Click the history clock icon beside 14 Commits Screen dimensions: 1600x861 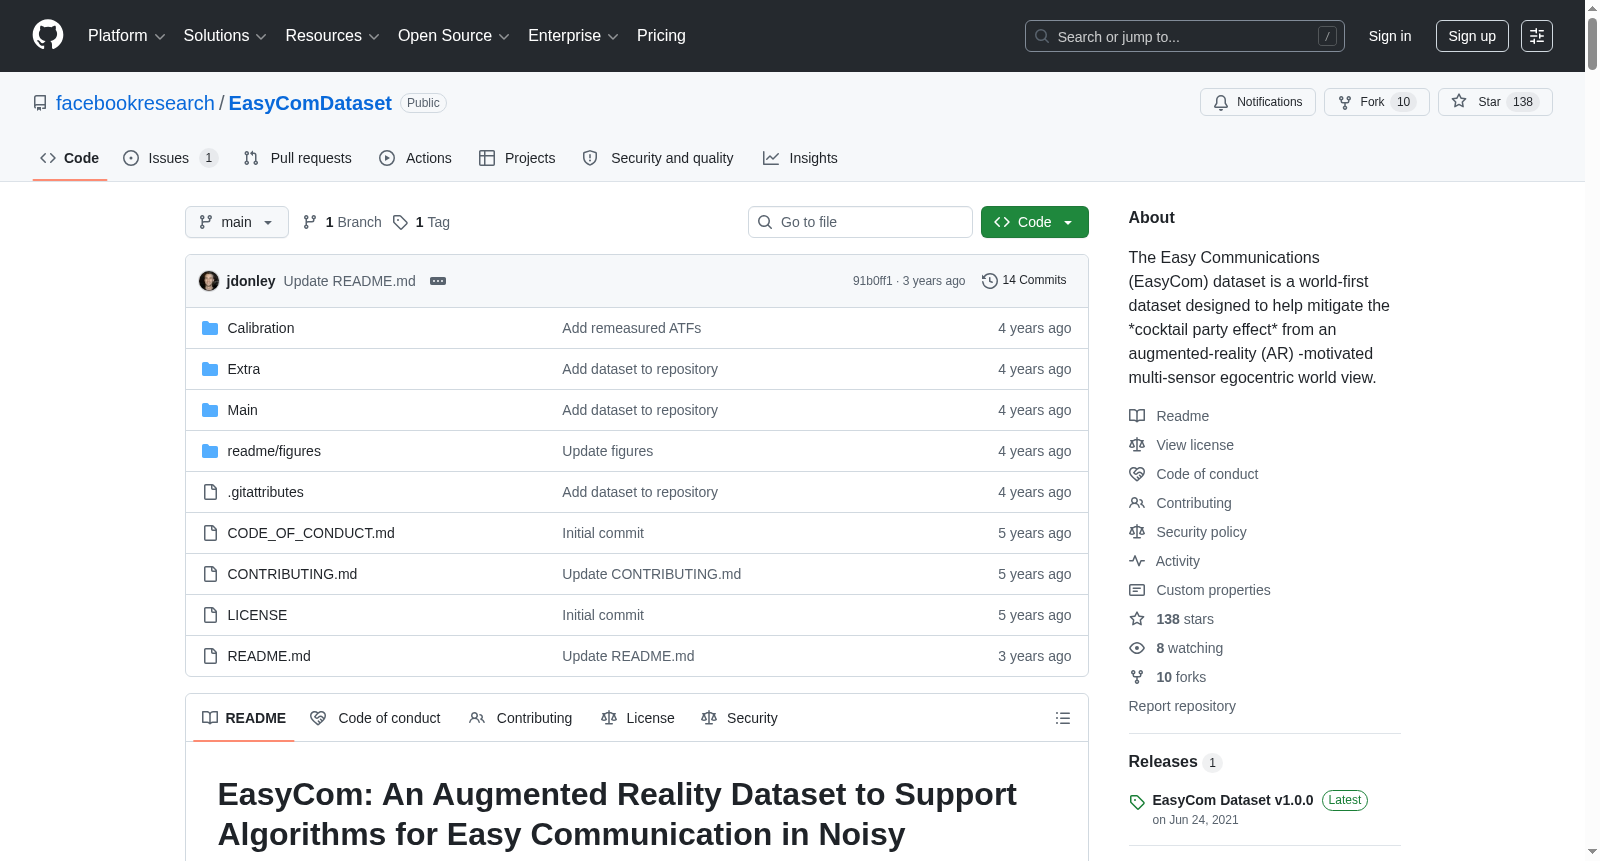pyautogui.click(x=990, y=281)
